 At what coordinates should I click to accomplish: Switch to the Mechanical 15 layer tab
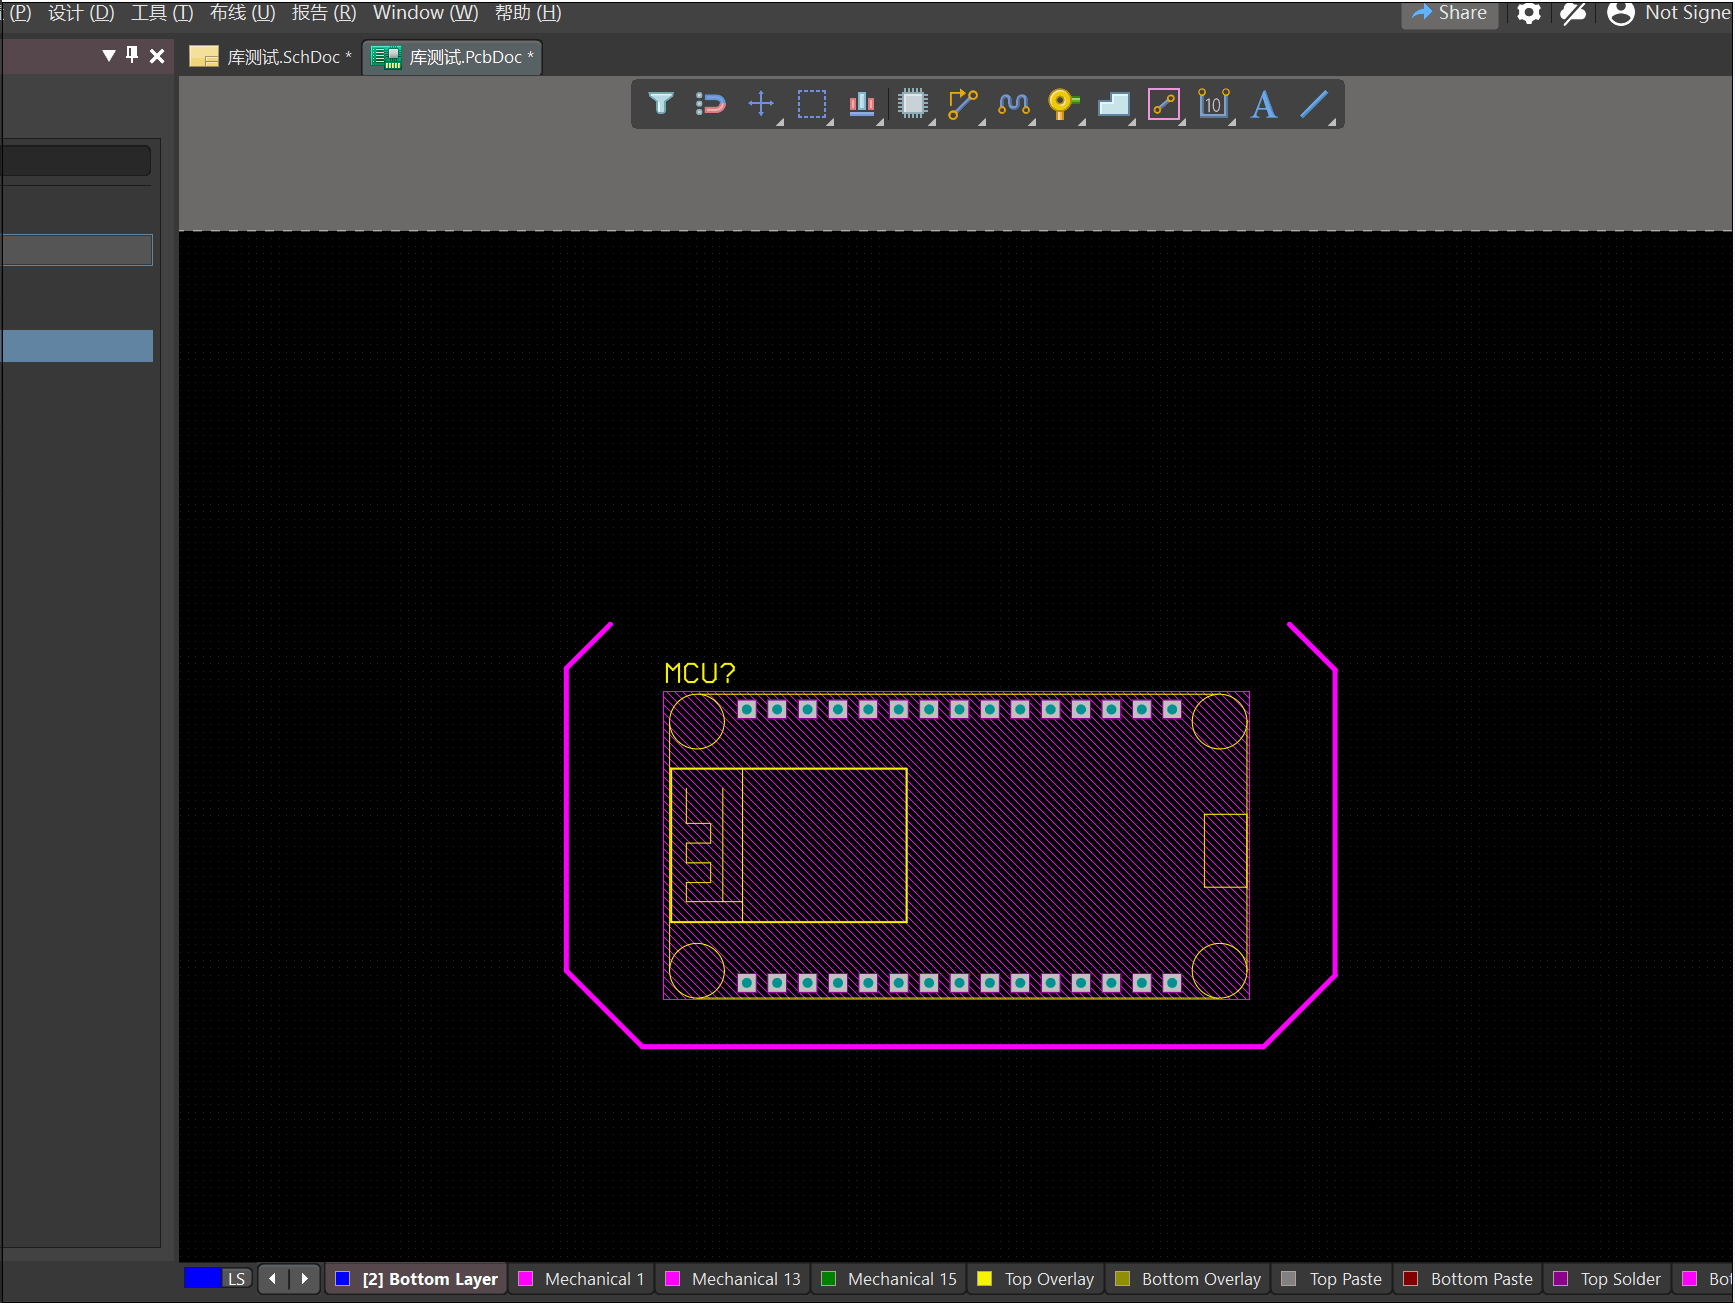pyautogui.click(x=889, y=1279)
